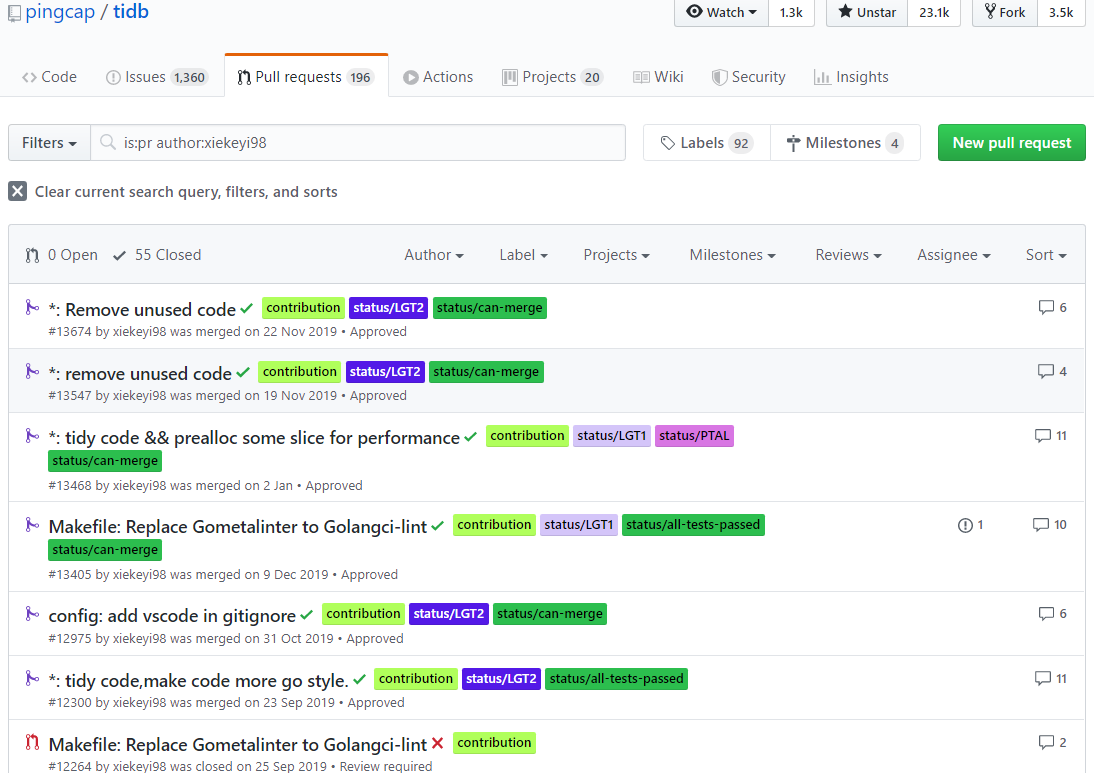Click the pull request search field
Viewport: 1094px width, 773px height.
pos(370,143)
